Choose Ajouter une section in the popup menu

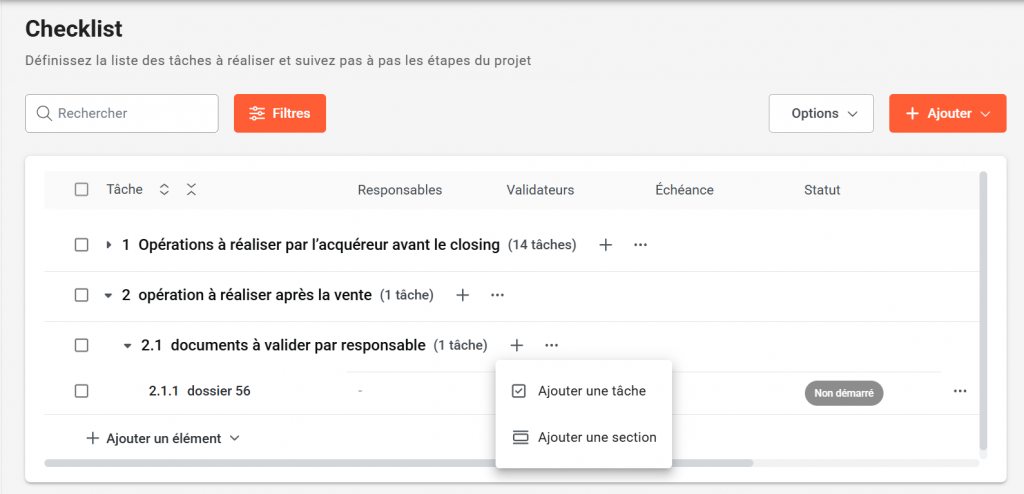pos(596,437)
